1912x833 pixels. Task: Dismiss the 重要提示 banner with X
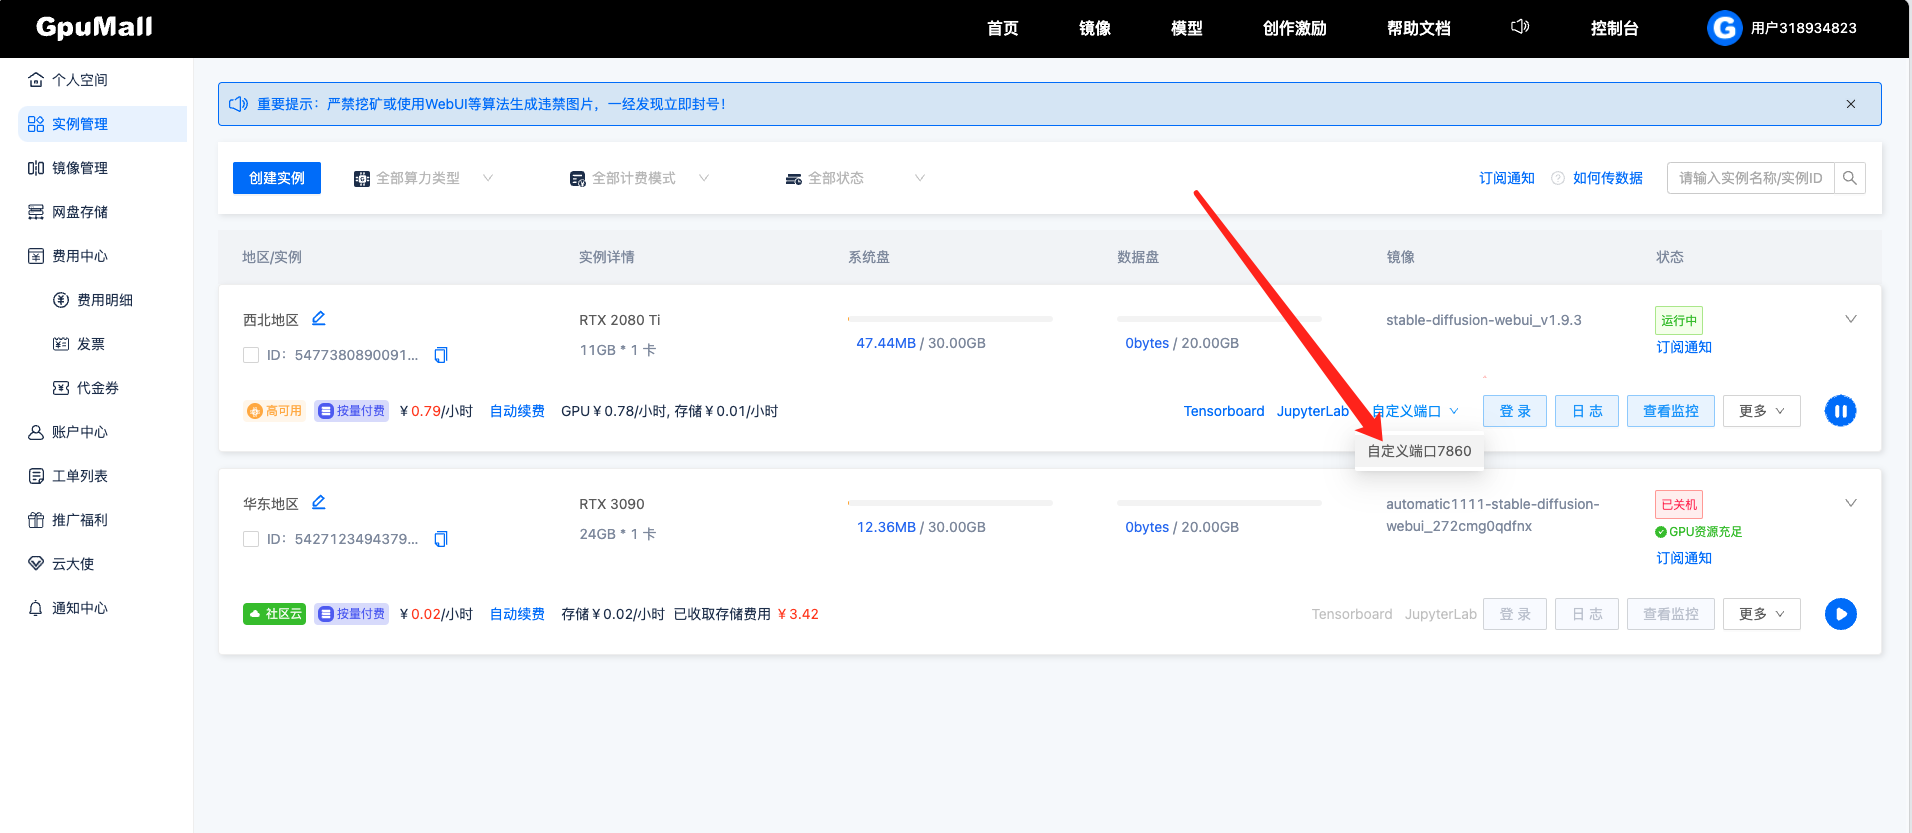pos(1851,104)
